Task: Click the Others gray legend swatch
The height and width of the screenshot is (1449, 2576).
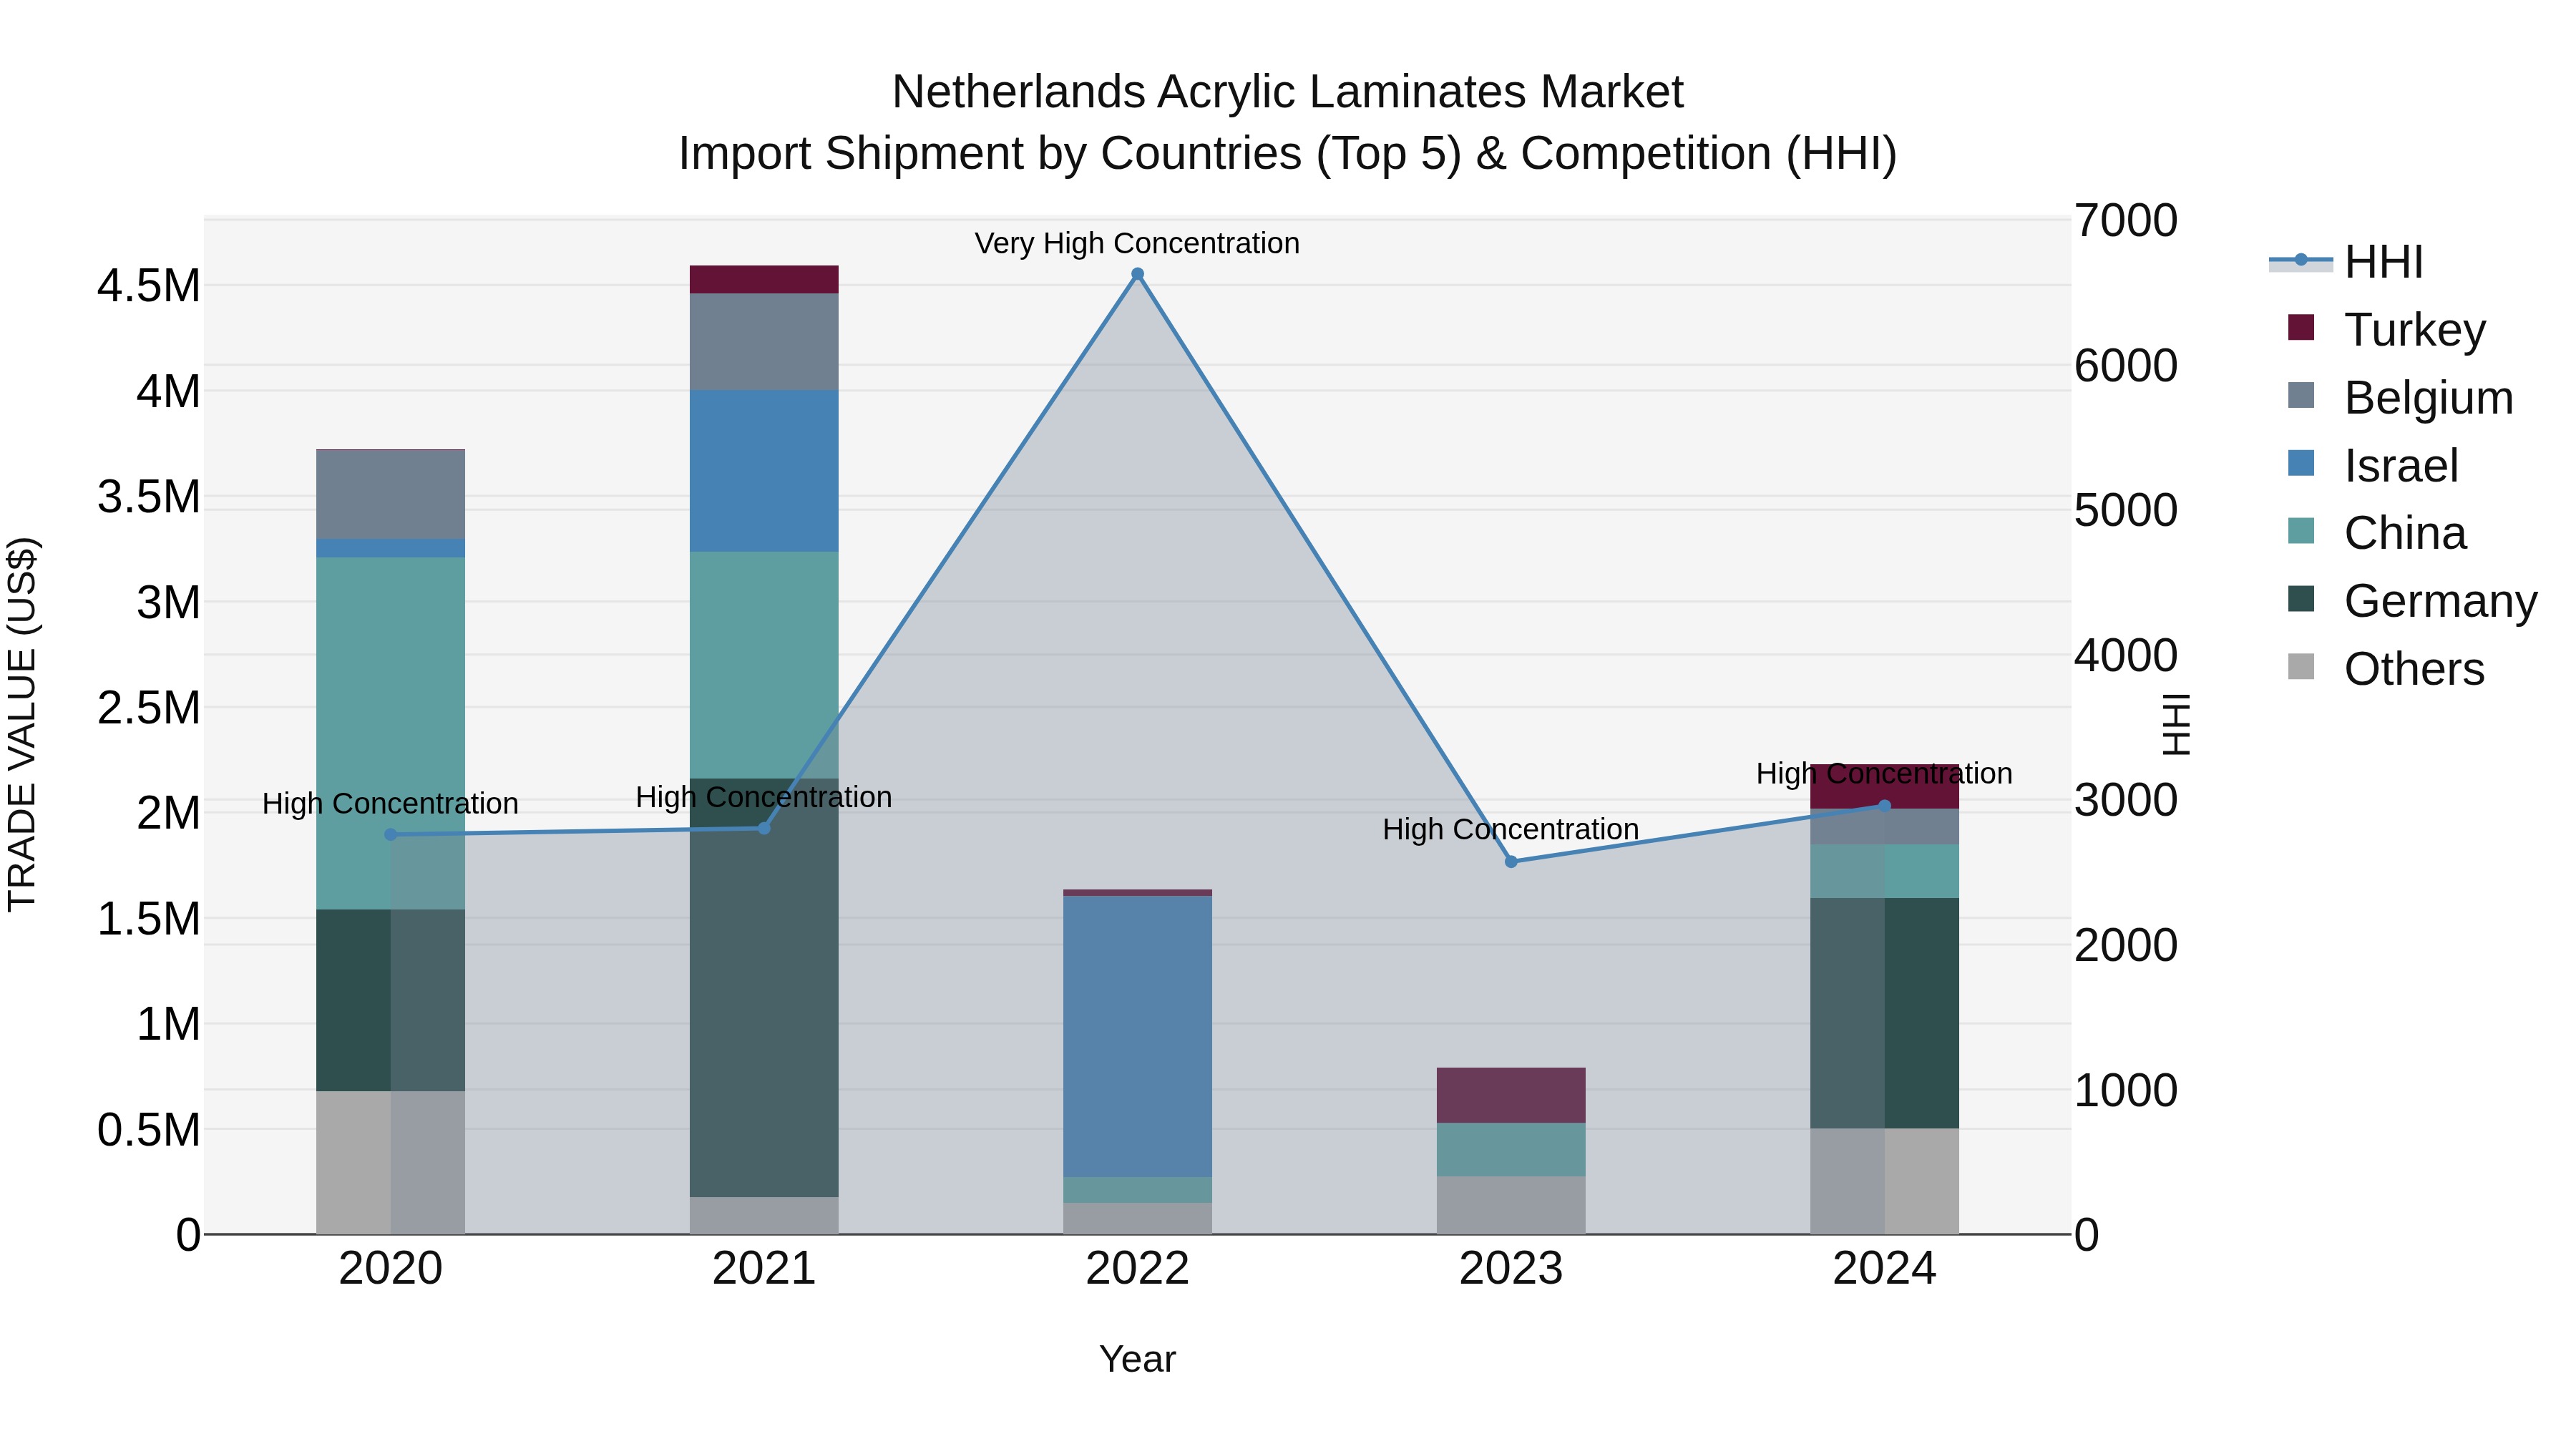Action: coord(2301,667)
